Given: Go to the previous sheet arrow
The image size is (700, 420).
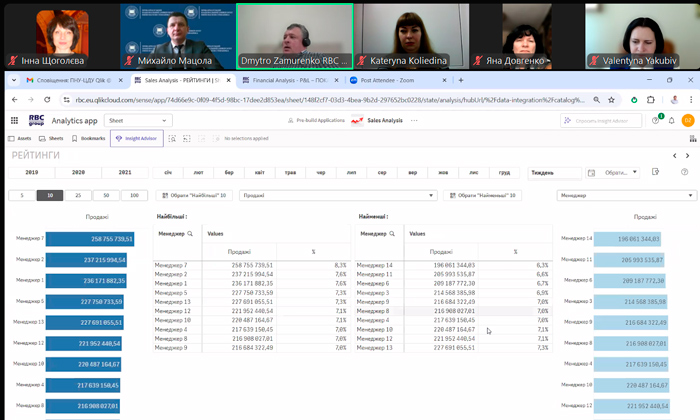Looking at the screenshot, I should [x=674, y=156].
